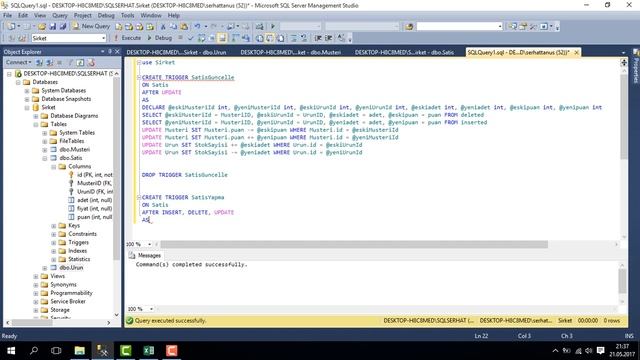Toggle the highlighted Include Actual Execution Plan icon
Image resolution: width=640 pixels, height=360 pixels.
point(222,38)
